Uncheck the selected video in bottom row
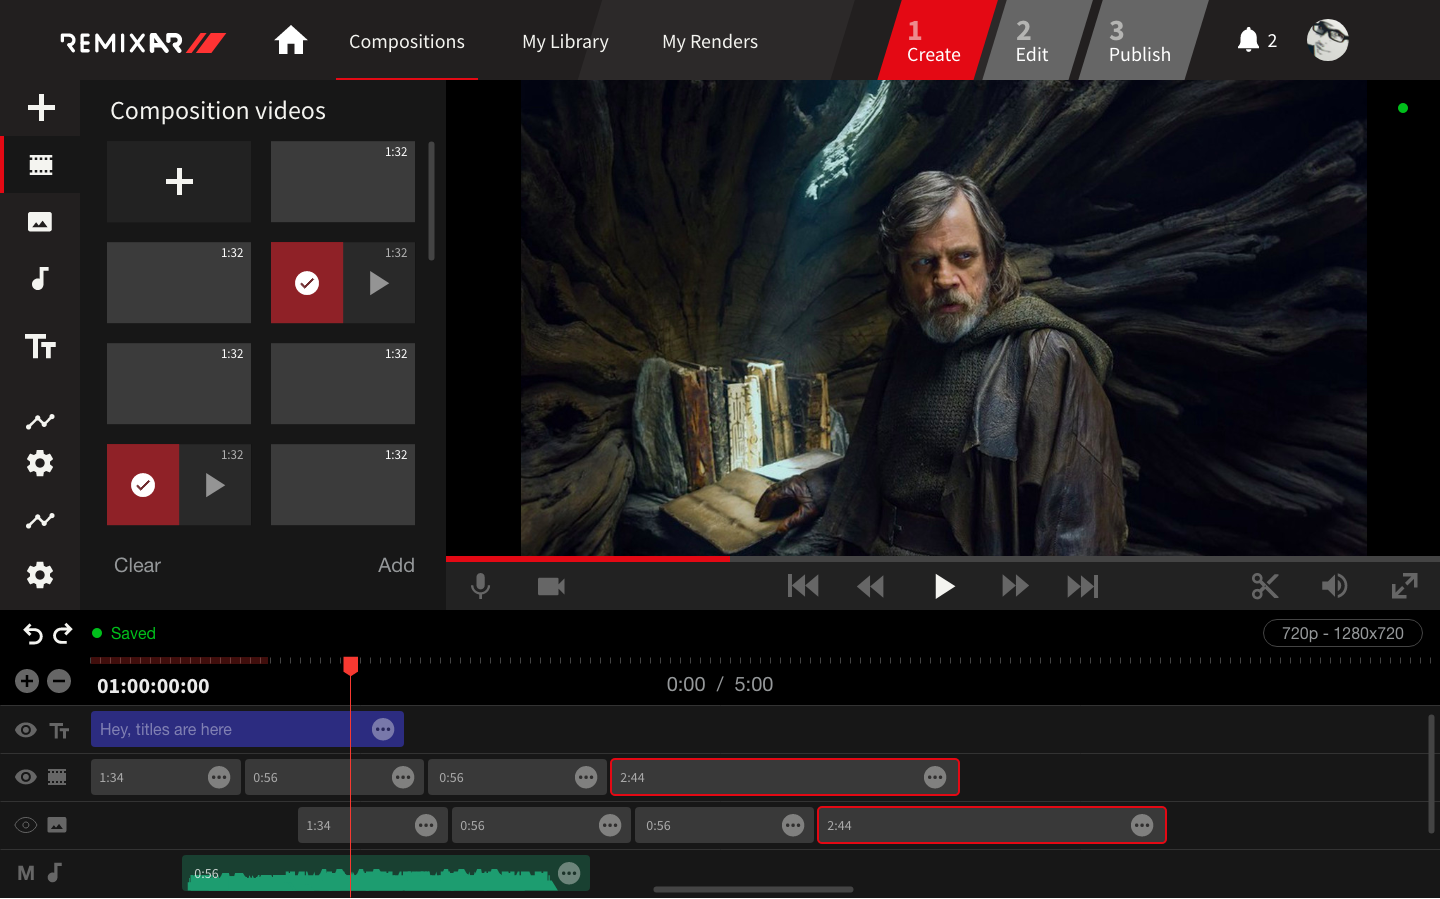 [143, 485]
